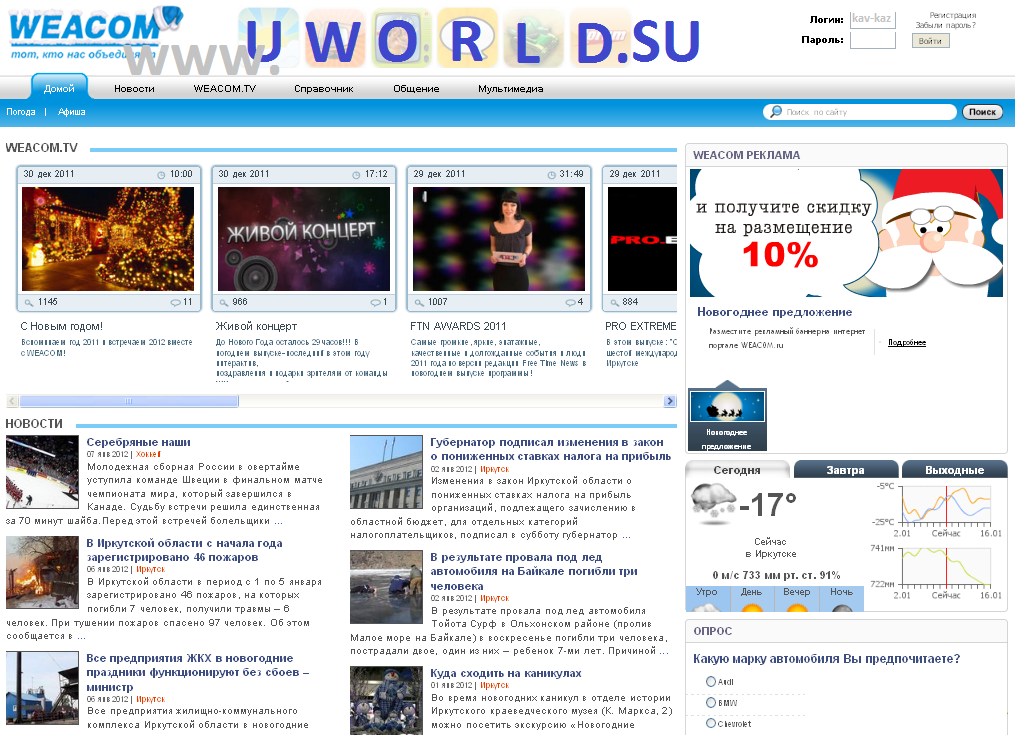Open the Домой tab
The image size is (1015, 735).
(x=59, y=88)
